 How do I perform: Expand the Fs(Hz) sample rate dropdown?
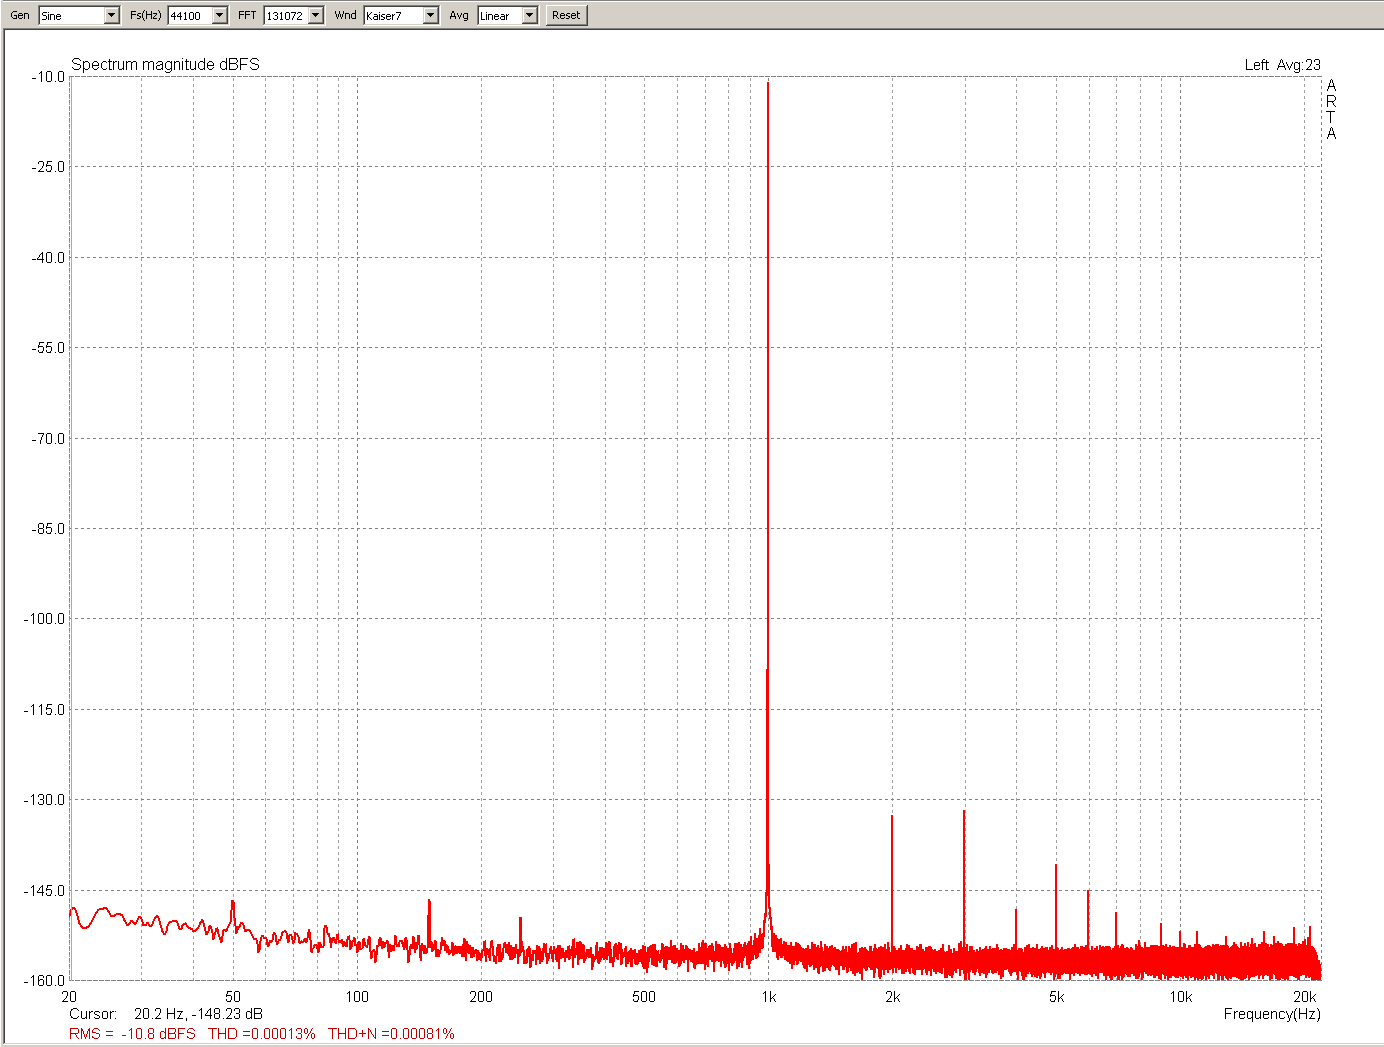click(x=219, y=15)
